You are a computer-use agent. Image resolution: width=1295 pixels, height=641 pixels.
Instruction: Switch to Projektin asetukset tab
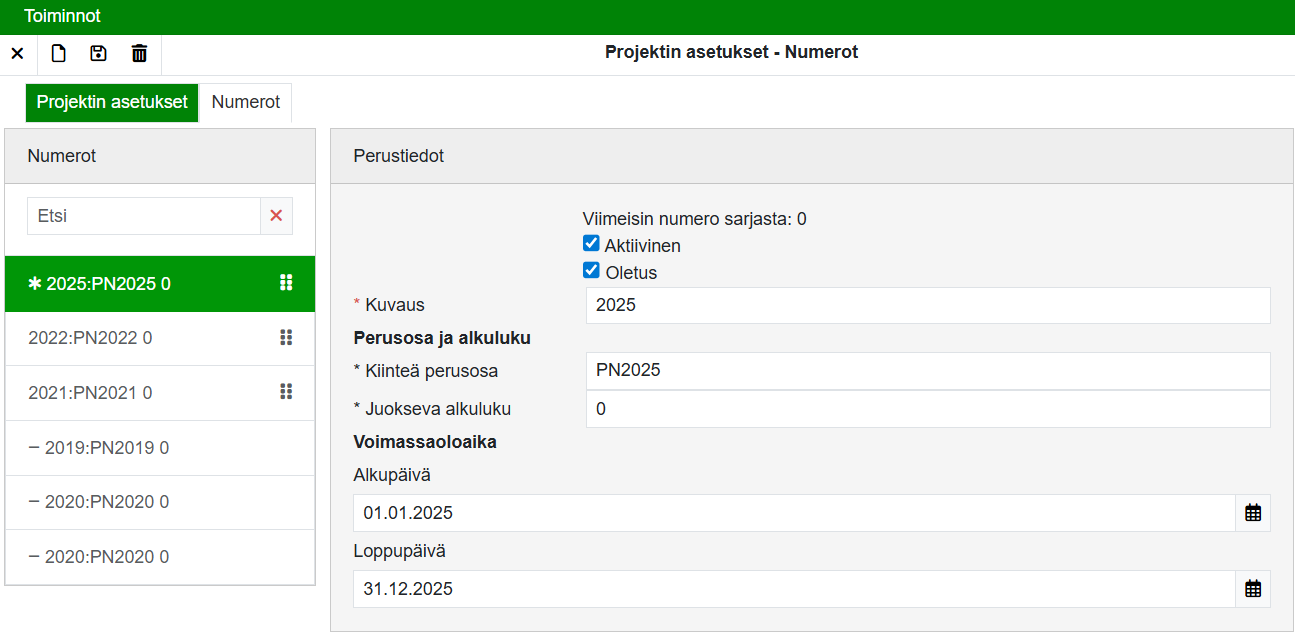[112, 102]
